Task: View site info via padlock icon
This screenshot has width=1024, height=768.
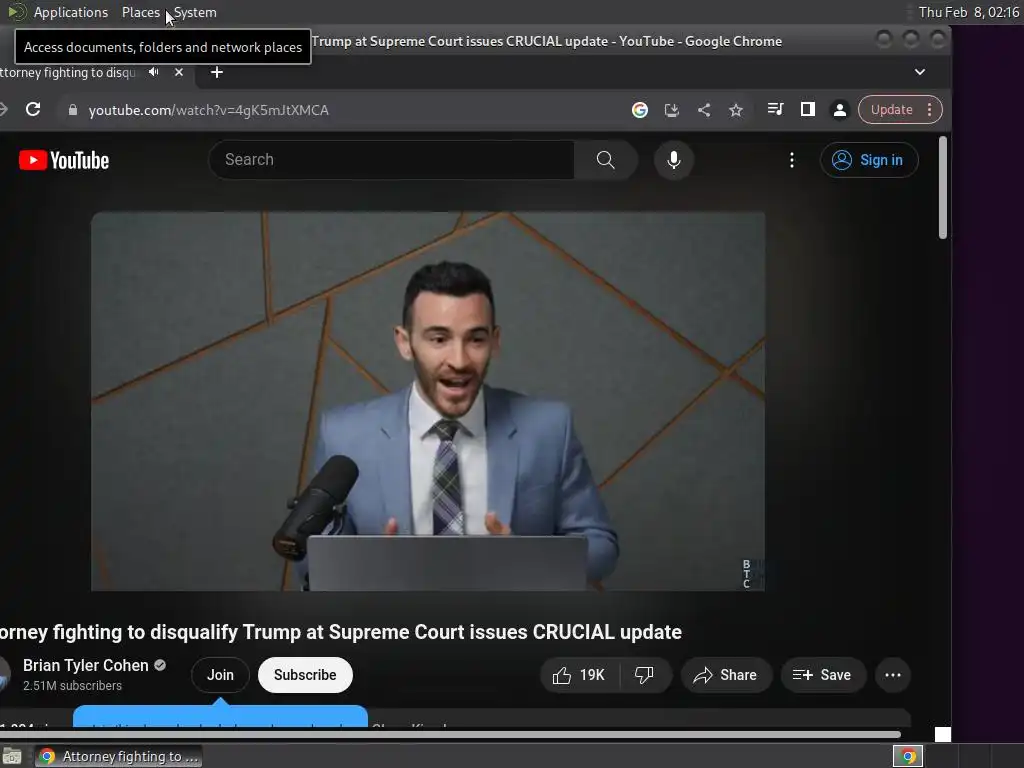Action: click(73, 110)
